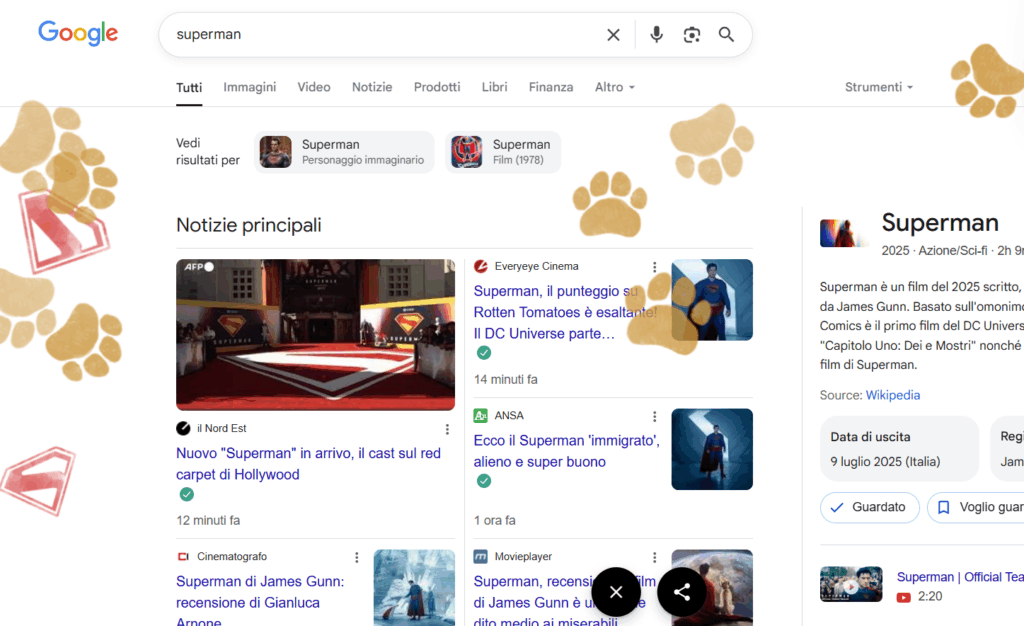Open options for the ANSA article
Image resolution: width=1024 pixels, height=626 pixels.
tap(654, 416)
